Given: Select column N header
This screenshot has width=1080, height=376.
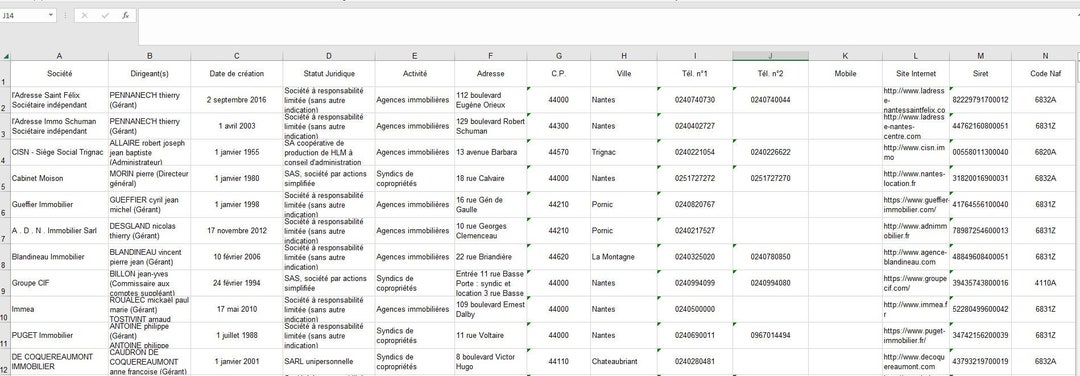Looking at the screenshot, I should coord(1046,56).
